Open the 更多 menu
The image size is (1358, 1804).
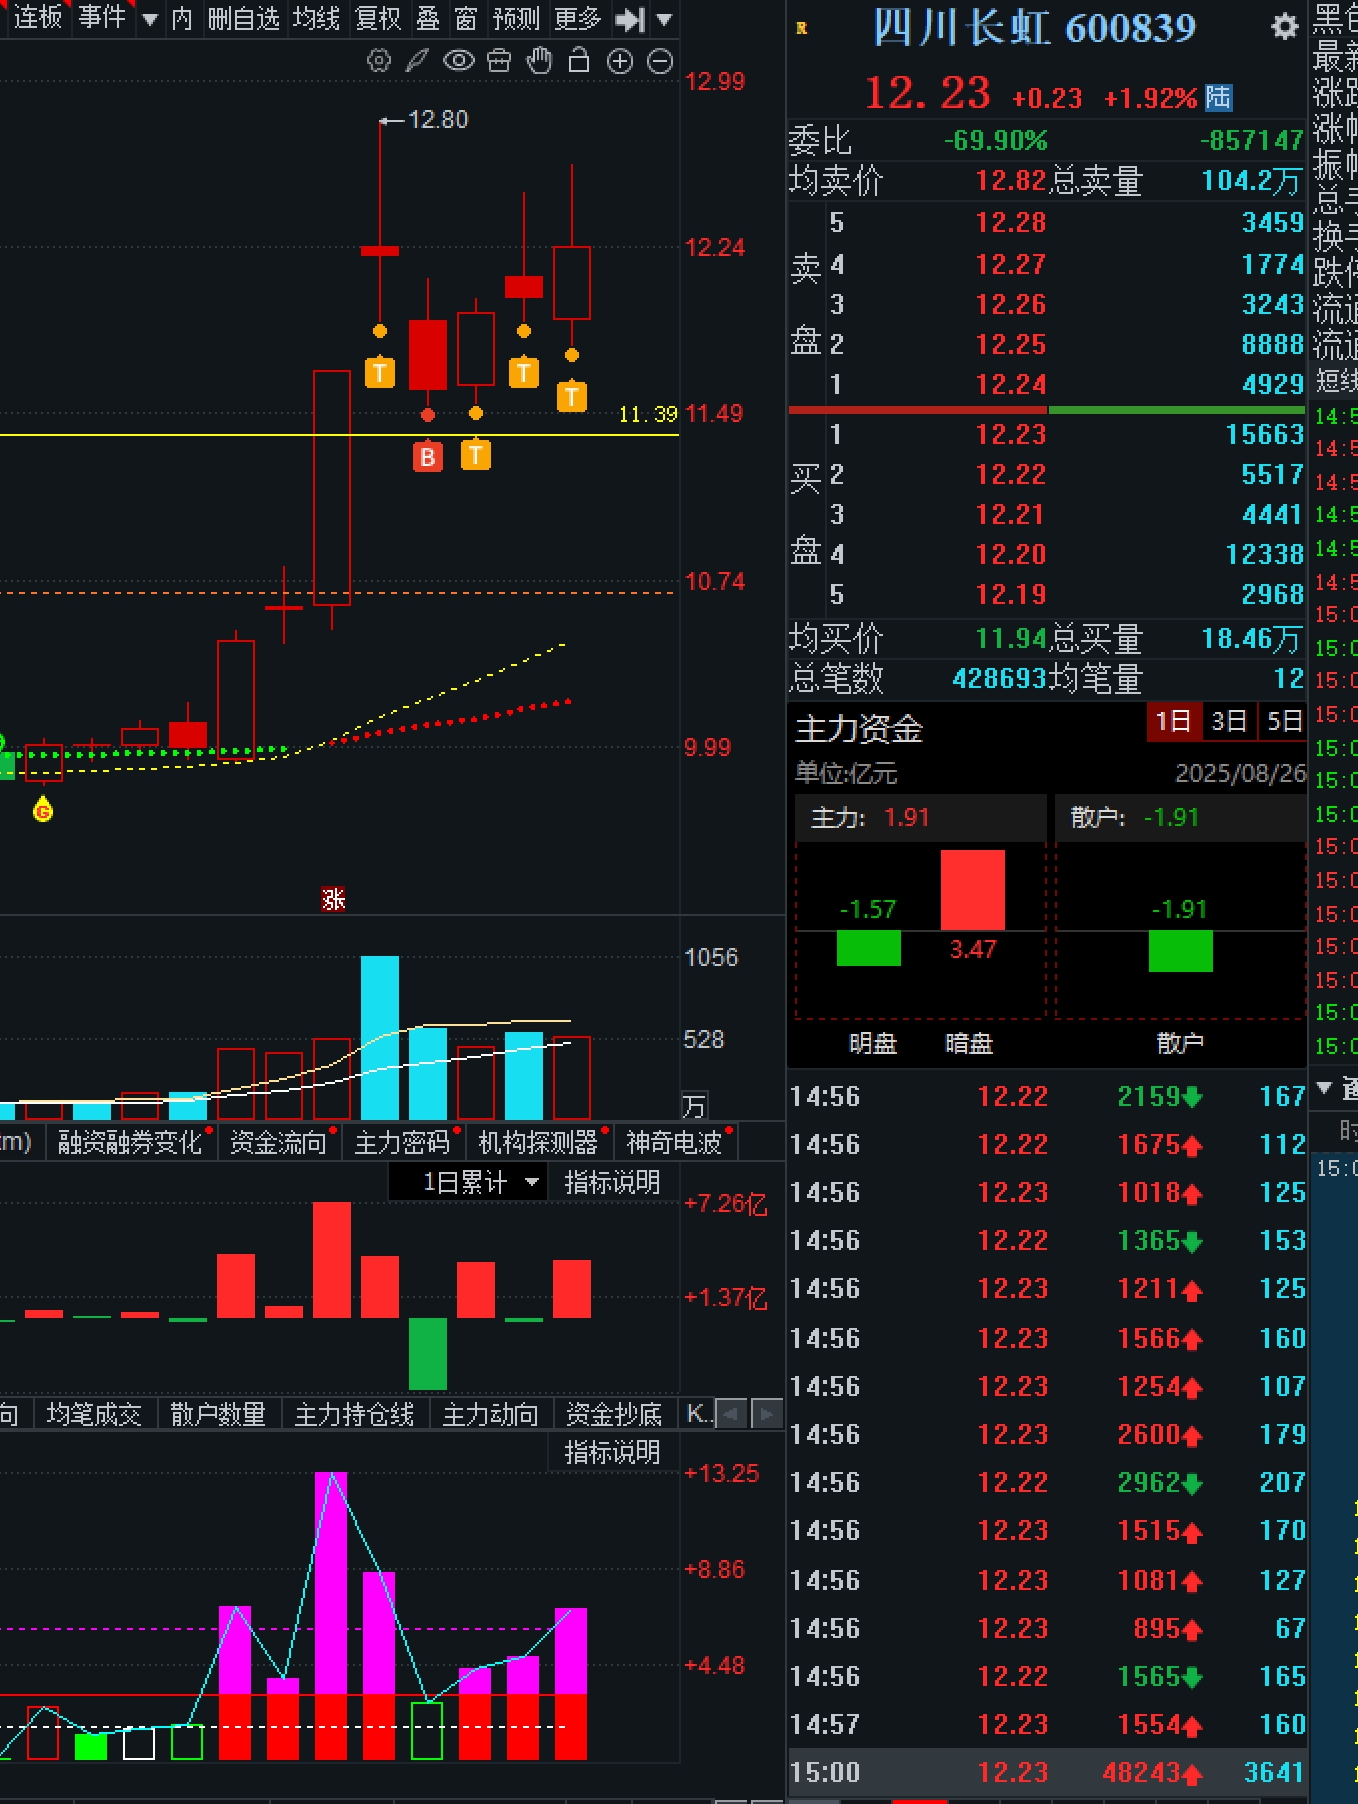tap(578, 18)
